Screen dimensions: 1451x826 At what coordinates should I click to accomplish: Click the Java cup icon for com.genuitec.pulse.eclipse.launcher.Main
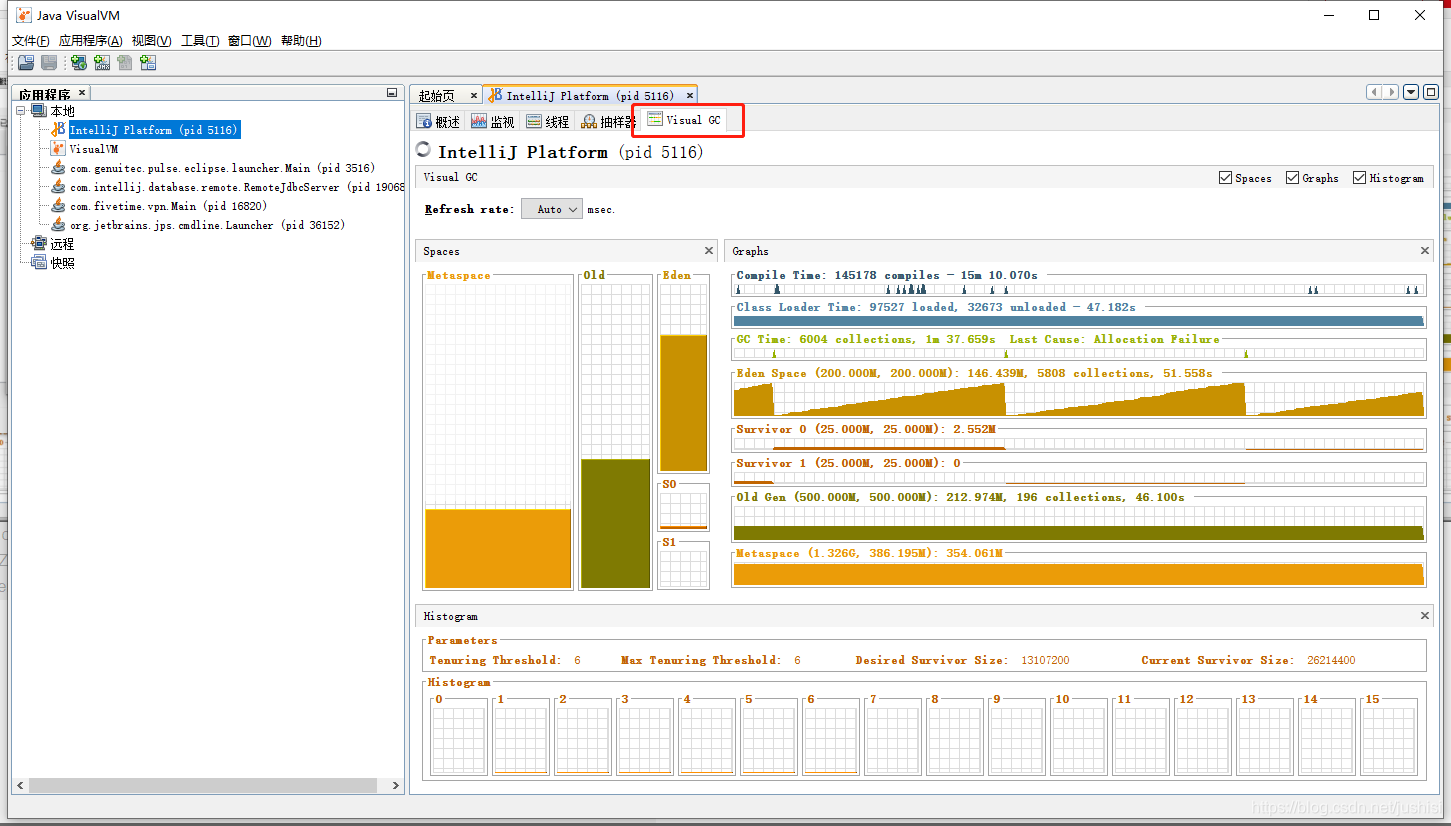(x=58, y=168)
